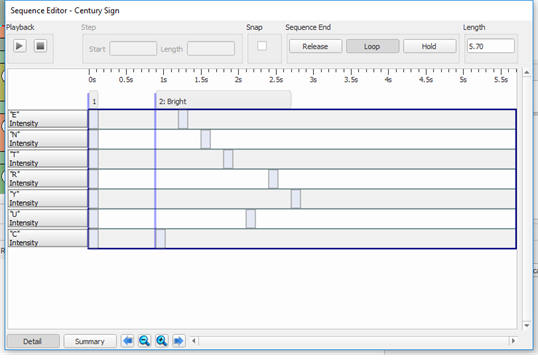Image resolution: width=538 pixels, height=360 pixels.
Task: Set Sequence End to Release
Action: (x=315, y=46)
